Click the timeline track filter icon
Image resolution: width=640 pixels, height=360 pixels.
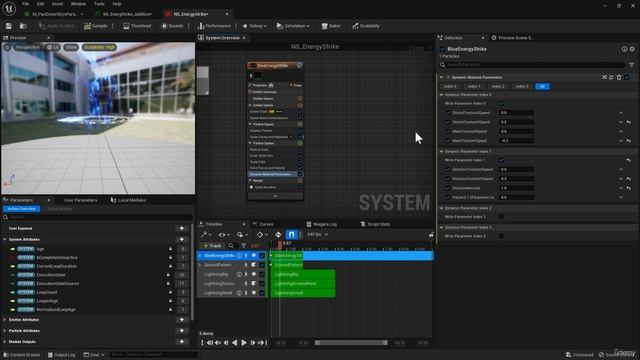244,246
